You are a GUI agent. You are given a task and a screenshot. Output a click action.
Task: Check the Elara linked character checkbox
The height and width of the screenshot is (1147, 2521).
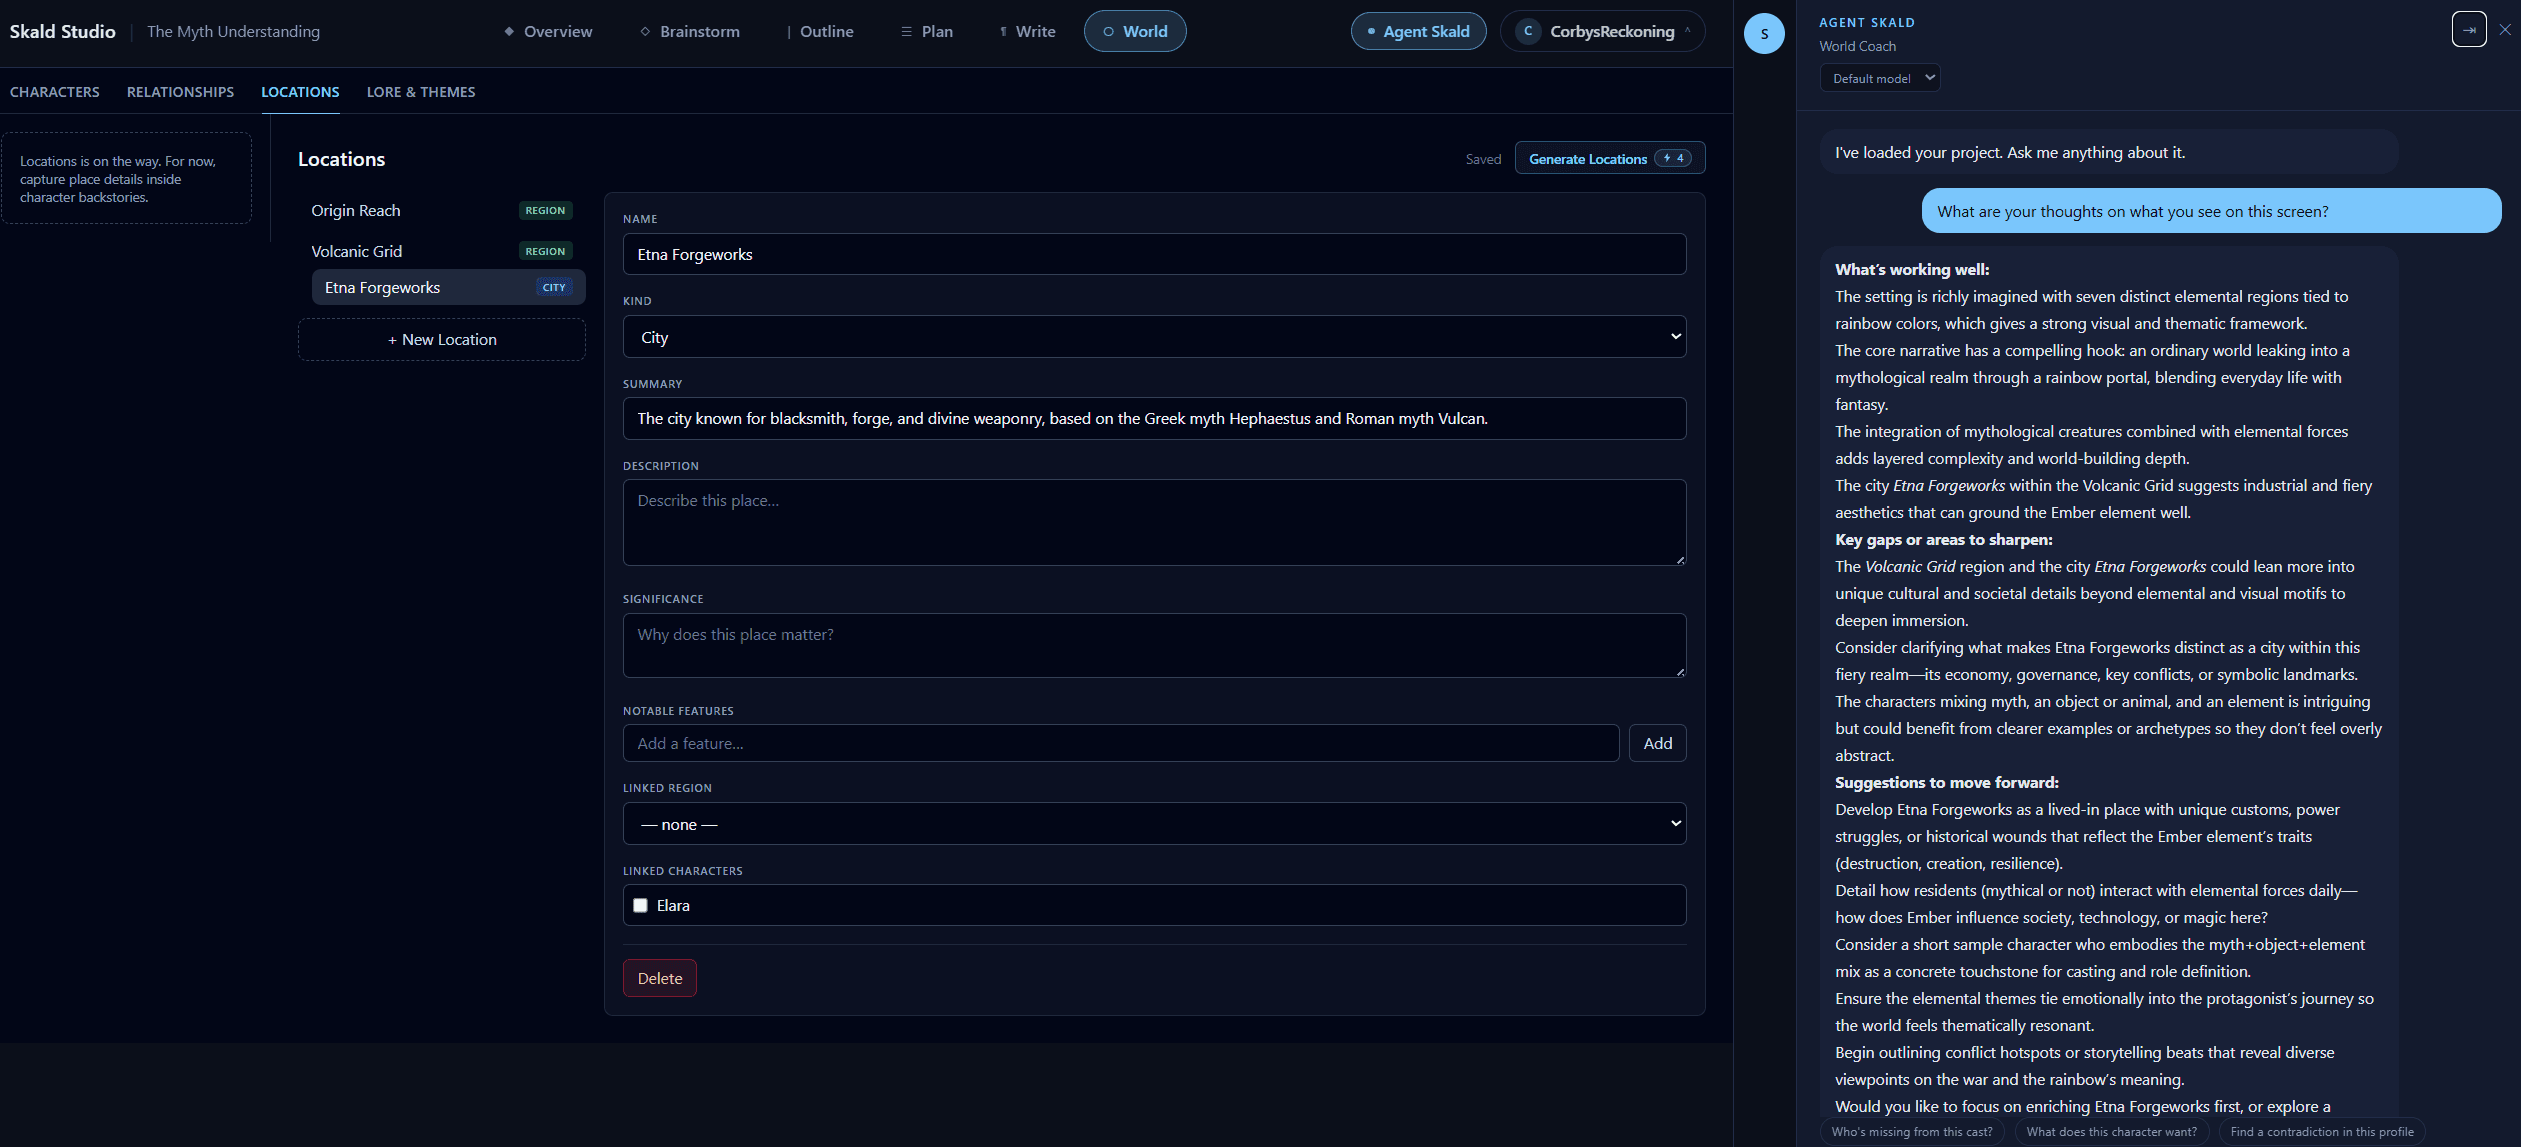[x=640, y=905]
